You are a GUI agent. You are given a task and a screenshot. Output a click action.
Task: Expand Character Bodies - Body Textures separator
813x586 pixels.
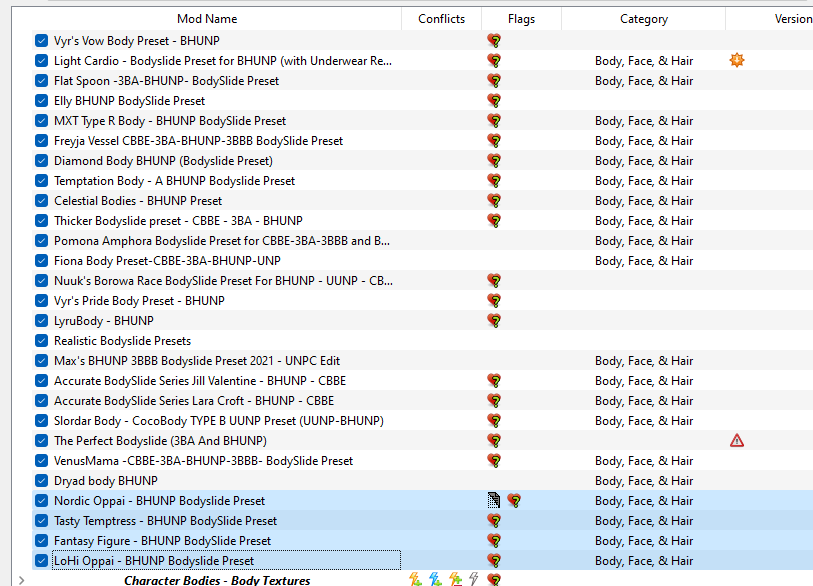[21, 580]
